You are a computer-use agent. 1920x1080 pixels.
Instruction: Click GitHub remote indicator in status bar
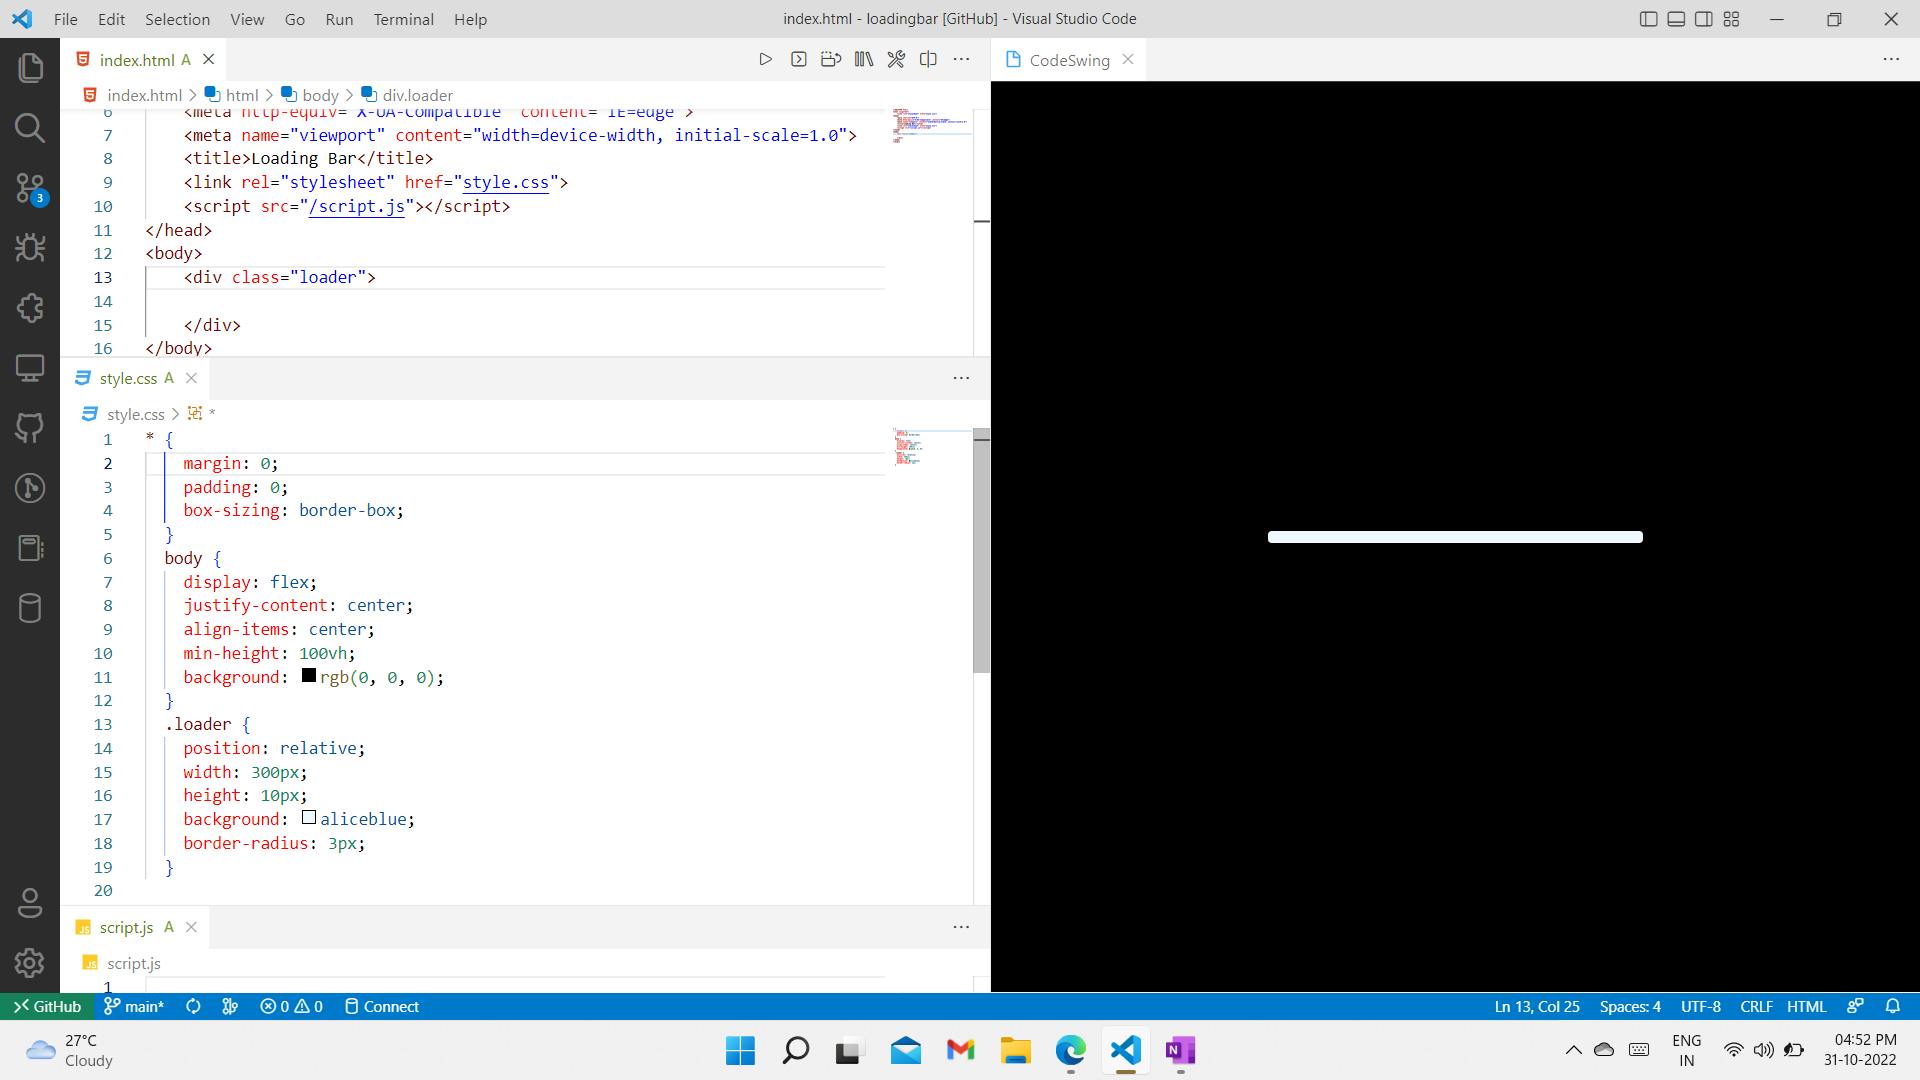(45, 1007)
